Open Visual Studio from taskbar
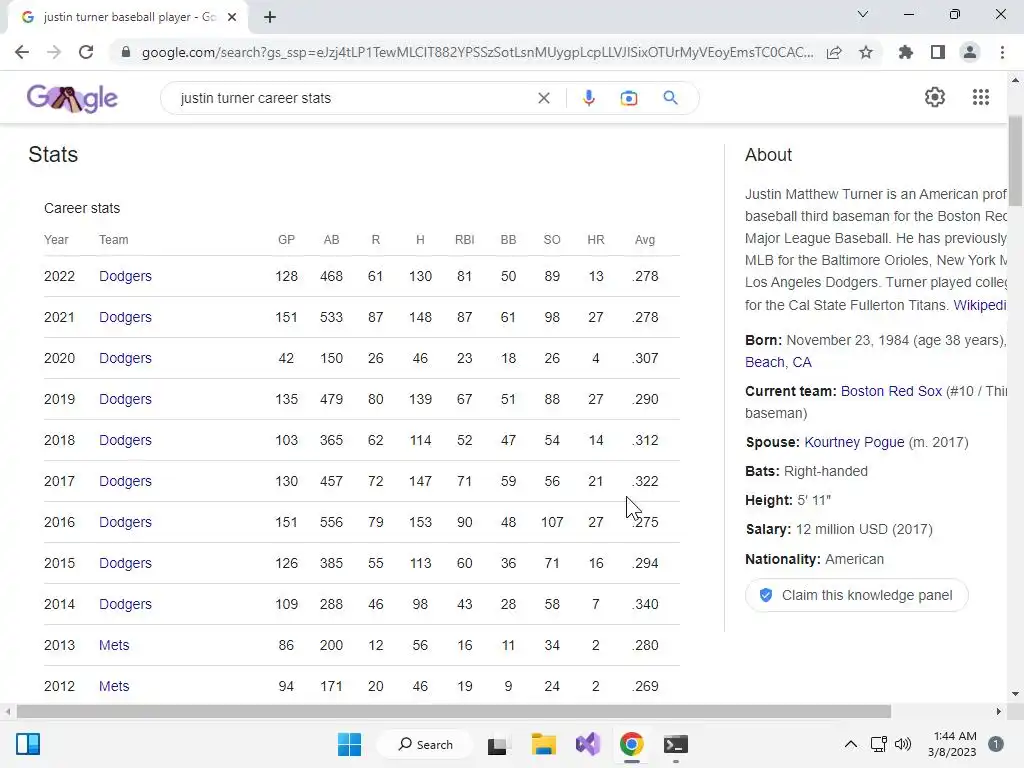1024x768 pixels. (x=588, y=744)
